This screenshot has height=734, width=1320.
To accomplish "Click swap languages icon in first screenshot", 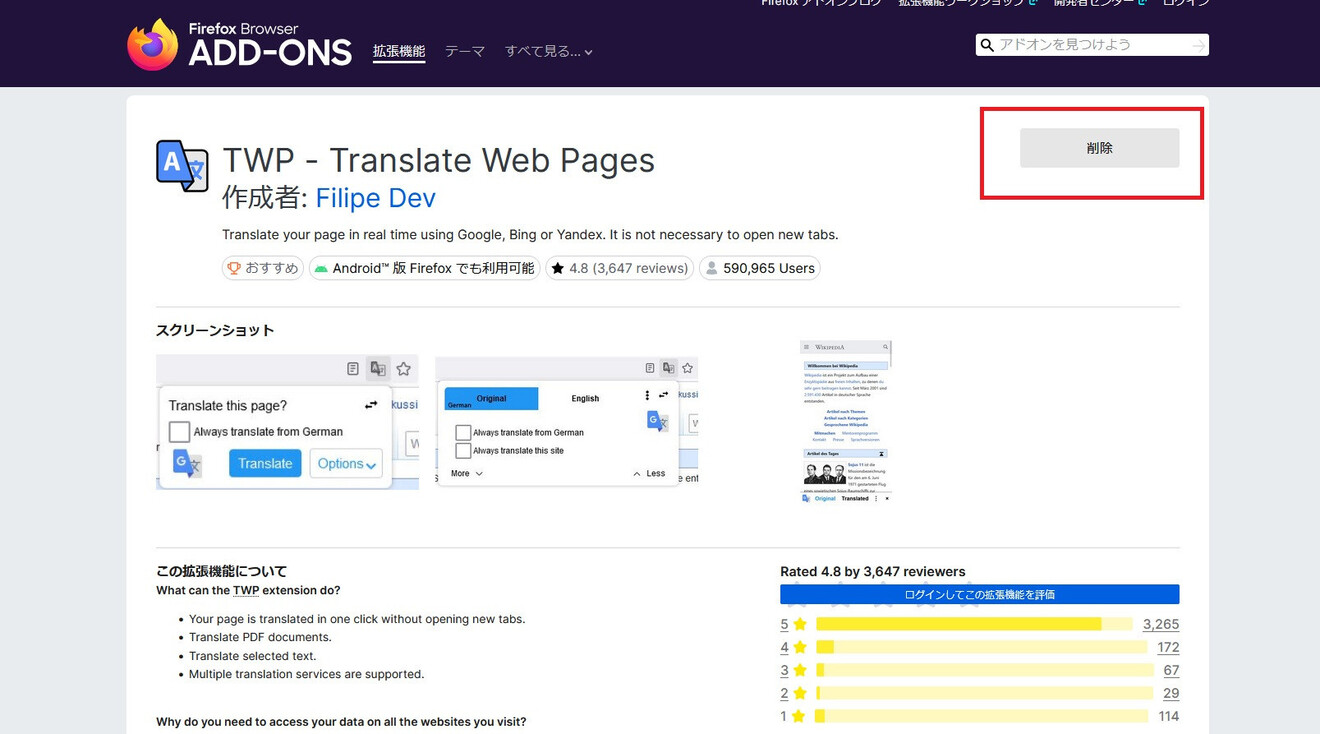I will tap(371, 405).
